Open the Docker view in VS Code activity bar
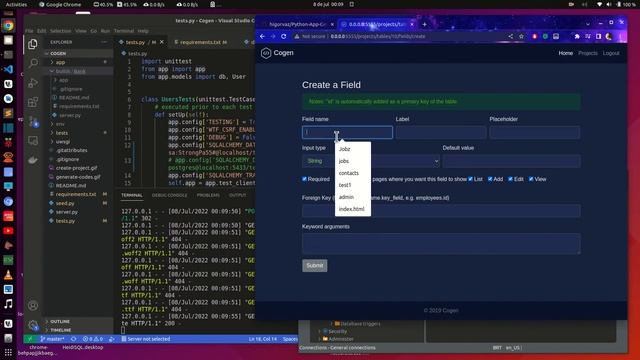The image size is (640, 360). click(x=33, y=160)
